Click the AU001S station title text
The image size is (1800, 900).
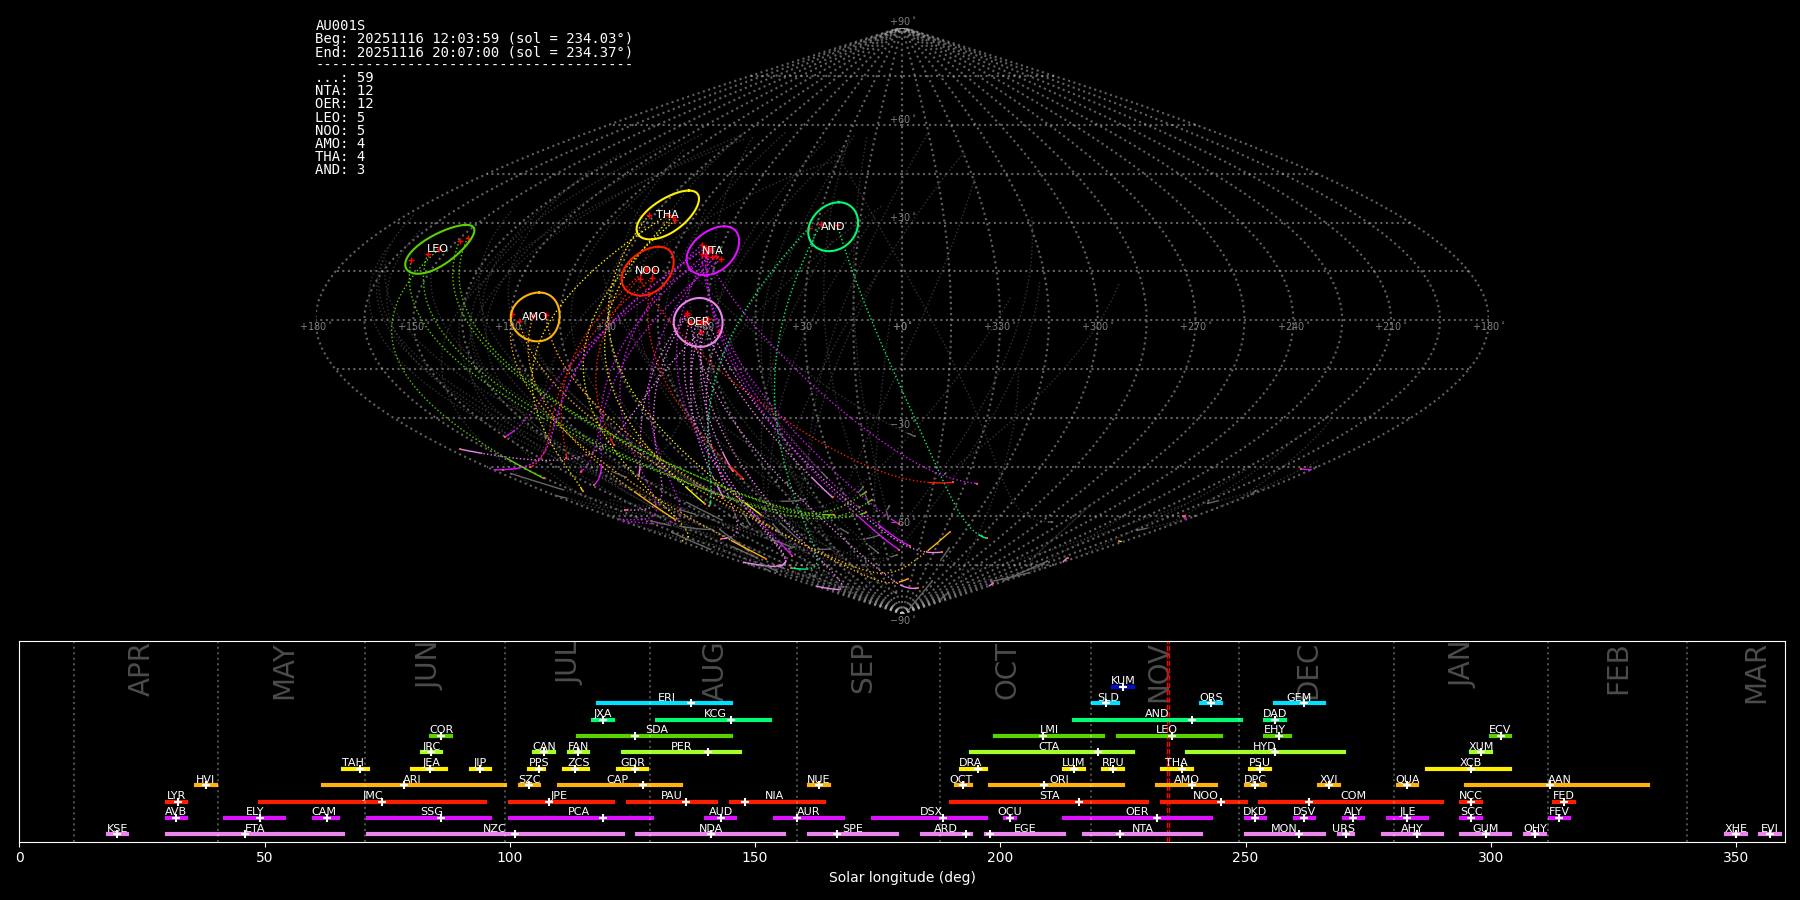[x=340, y=26]
